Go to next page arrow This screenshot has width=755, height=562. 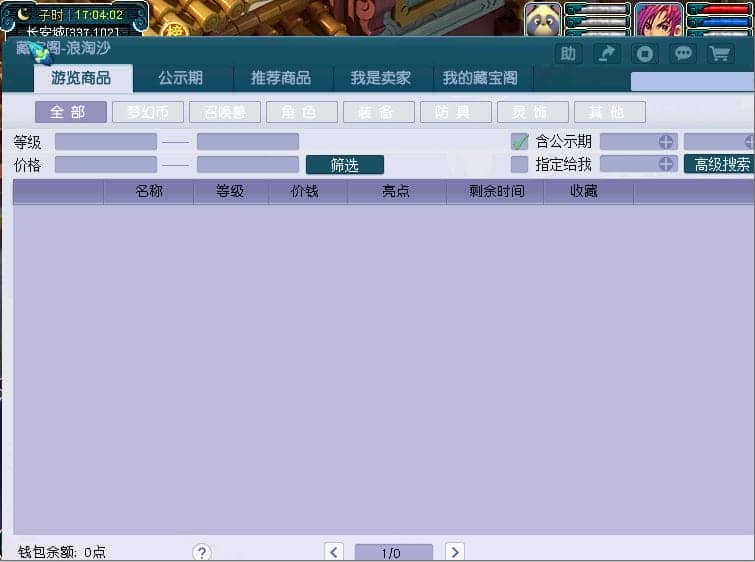[x=454, y=552]
